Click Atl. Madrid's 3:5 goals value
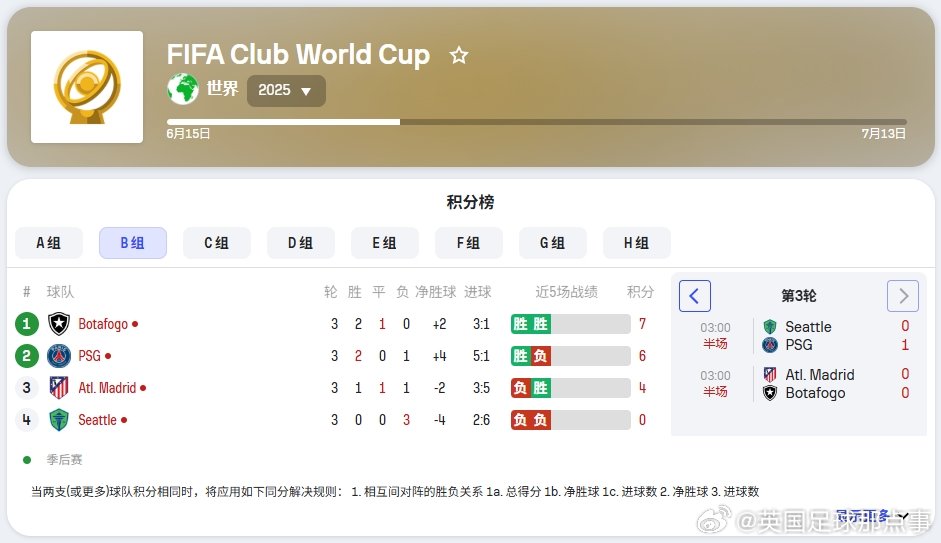 pos(481,388)
